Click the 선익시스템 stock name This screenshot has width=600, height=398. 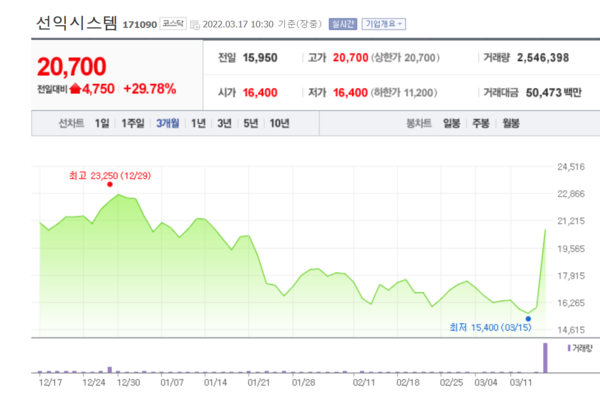click(x=77, y=23)
